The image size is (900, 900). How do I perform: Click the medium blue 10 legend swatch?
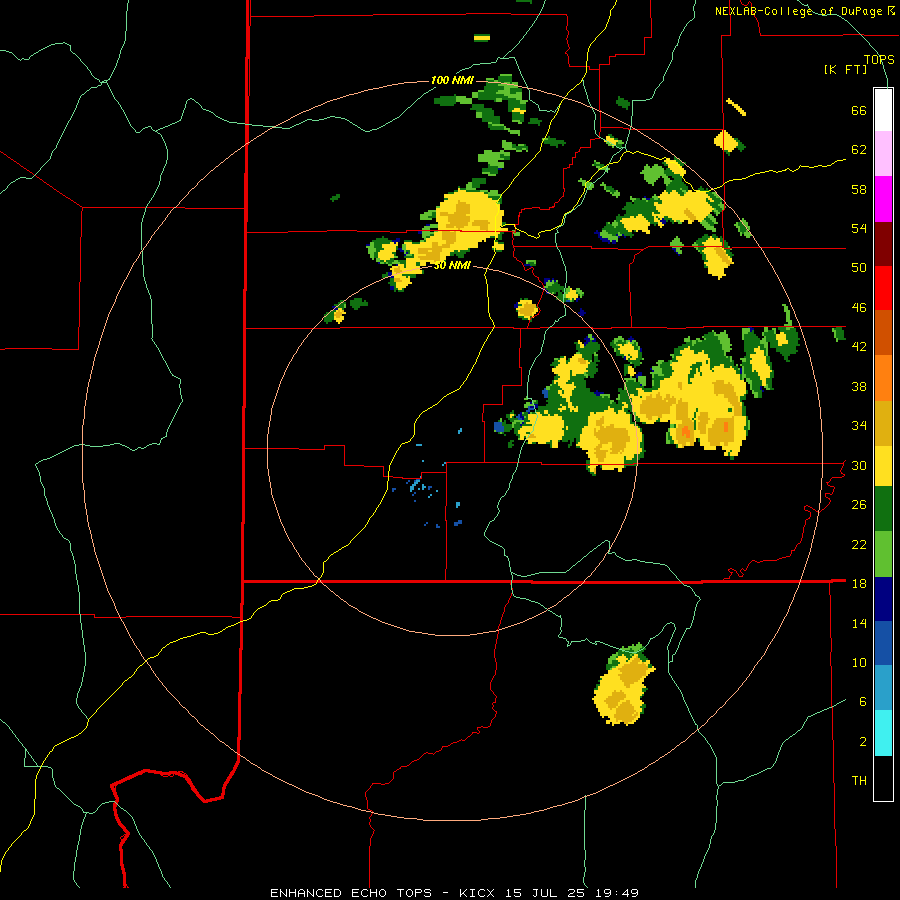(883, 643)
